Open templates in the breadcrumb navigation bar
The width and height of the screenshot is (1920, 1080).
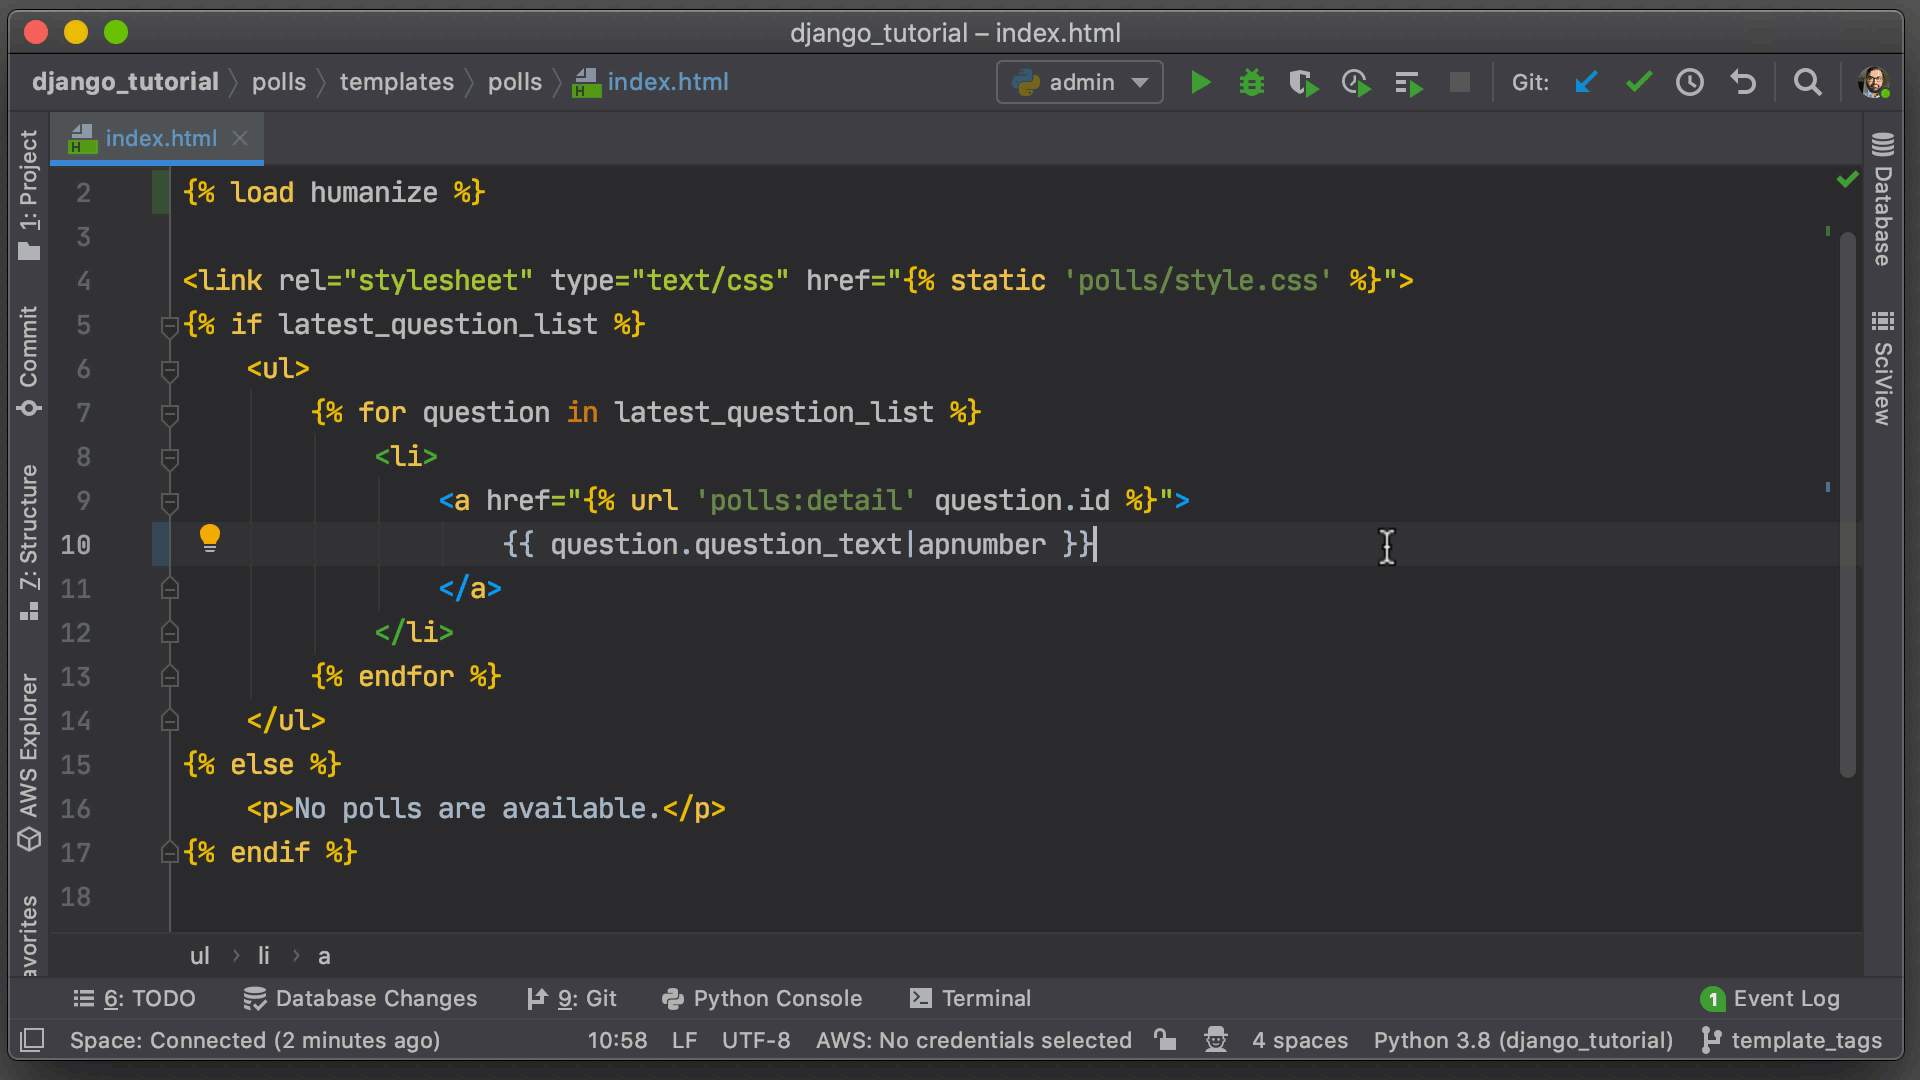(x=396, y=82)
